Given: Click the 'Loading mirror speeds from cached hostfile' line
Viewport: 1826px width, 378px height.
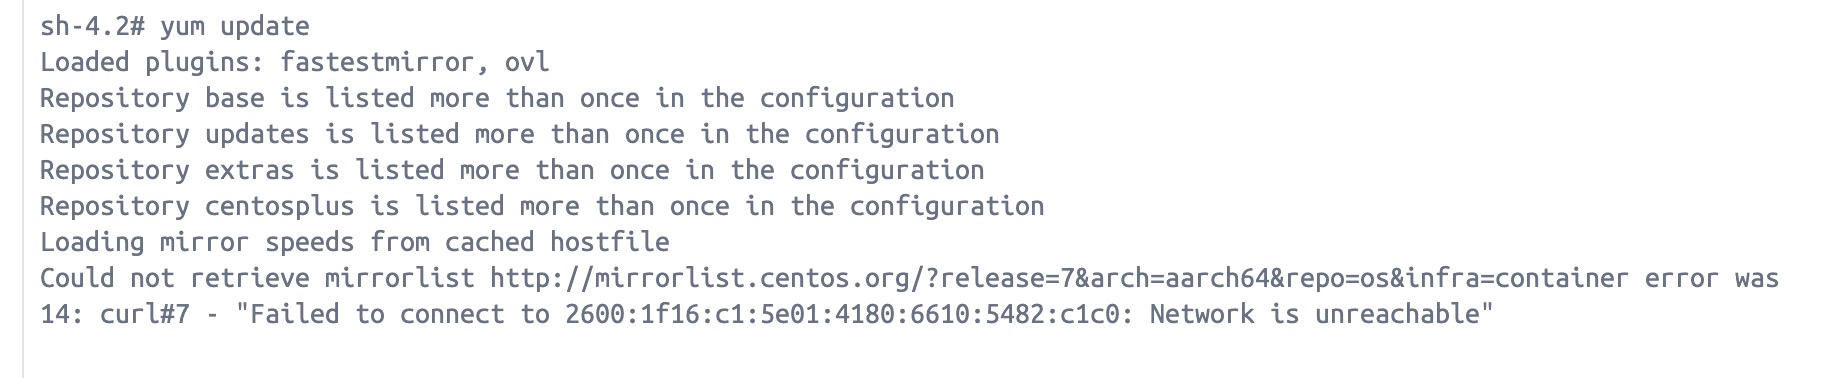Looking at the screenshot, I should coord(355,243).
